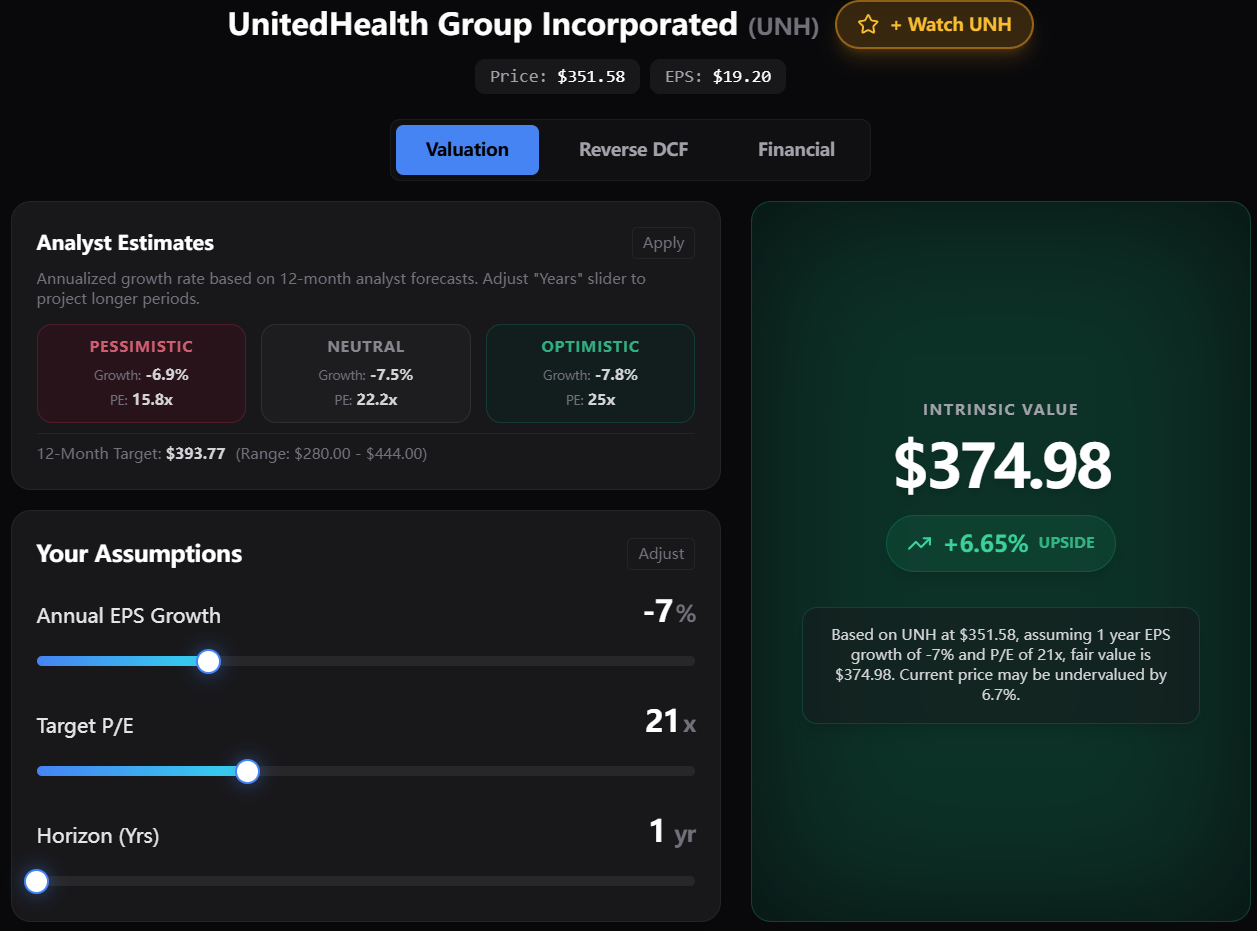Click the -7% Annual EPS Growth value
The width and height of the screenshot is (1257, 931).
pyautogui.click(x=669, y=612)
